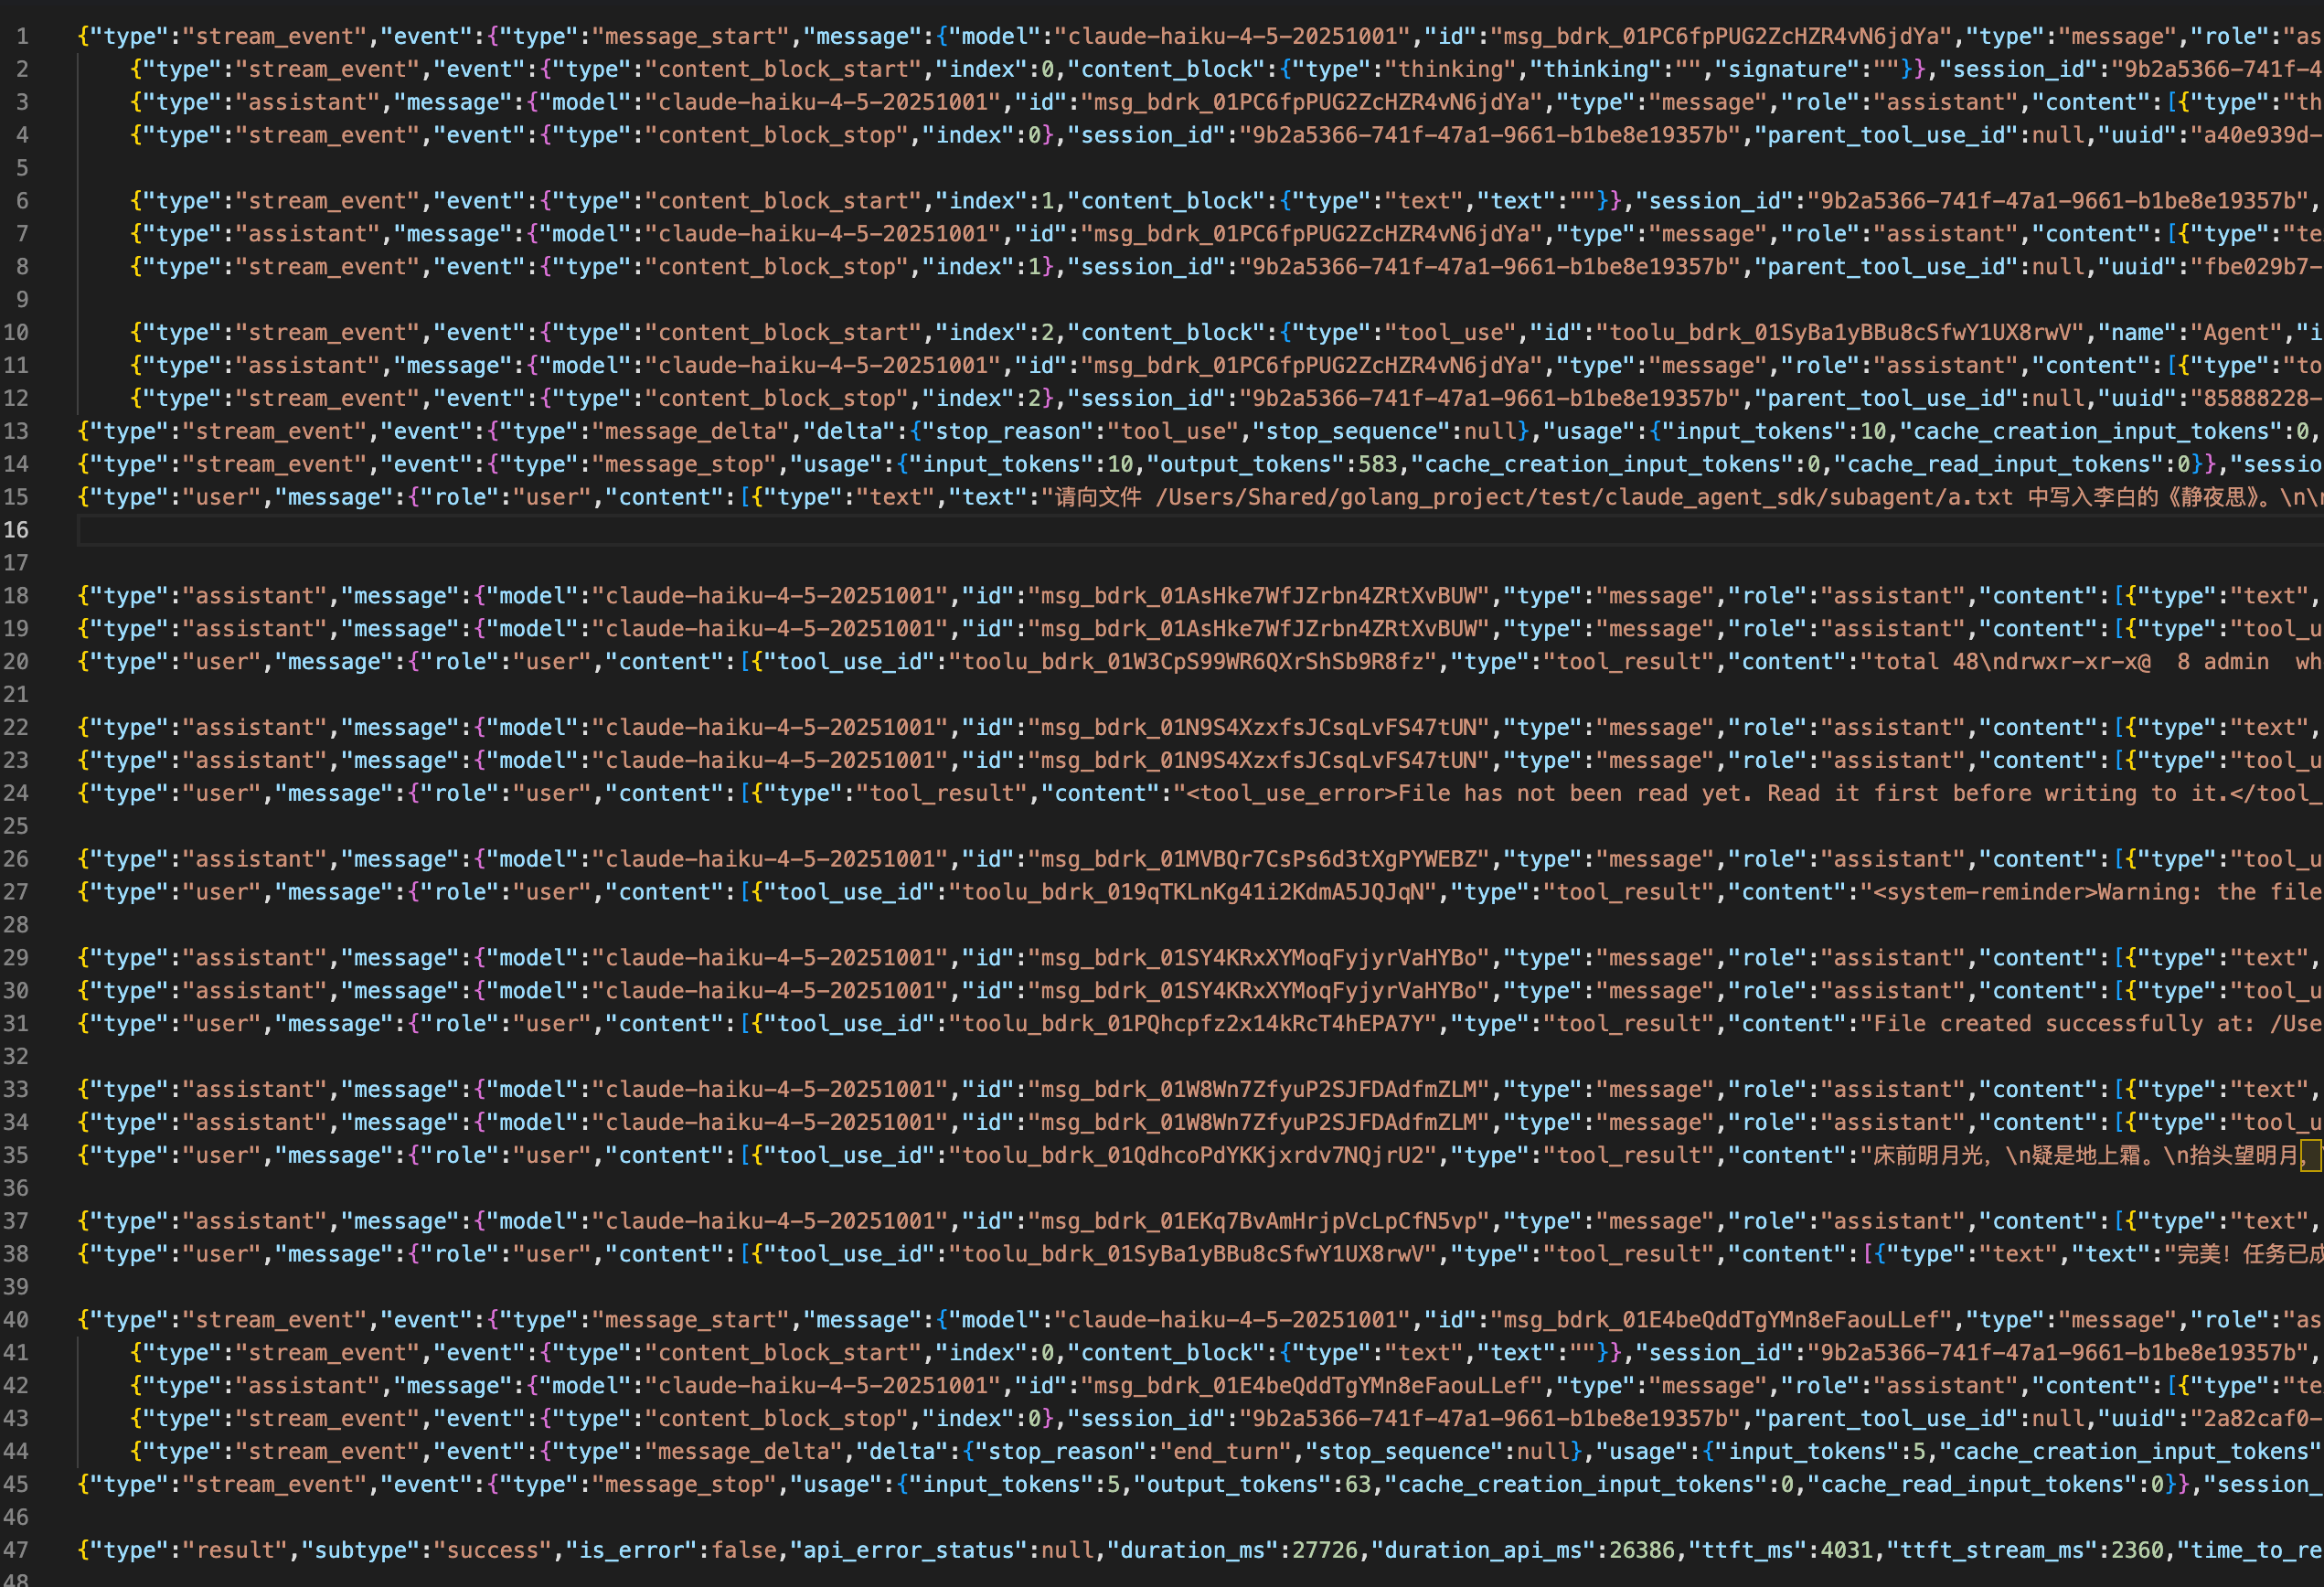Screen dimensions: 2324x1587
Task: Click toolu_bdrk_01W3CpS99WR6QXrShSb9R8fz on line 20
Action: pos(1192,662)
